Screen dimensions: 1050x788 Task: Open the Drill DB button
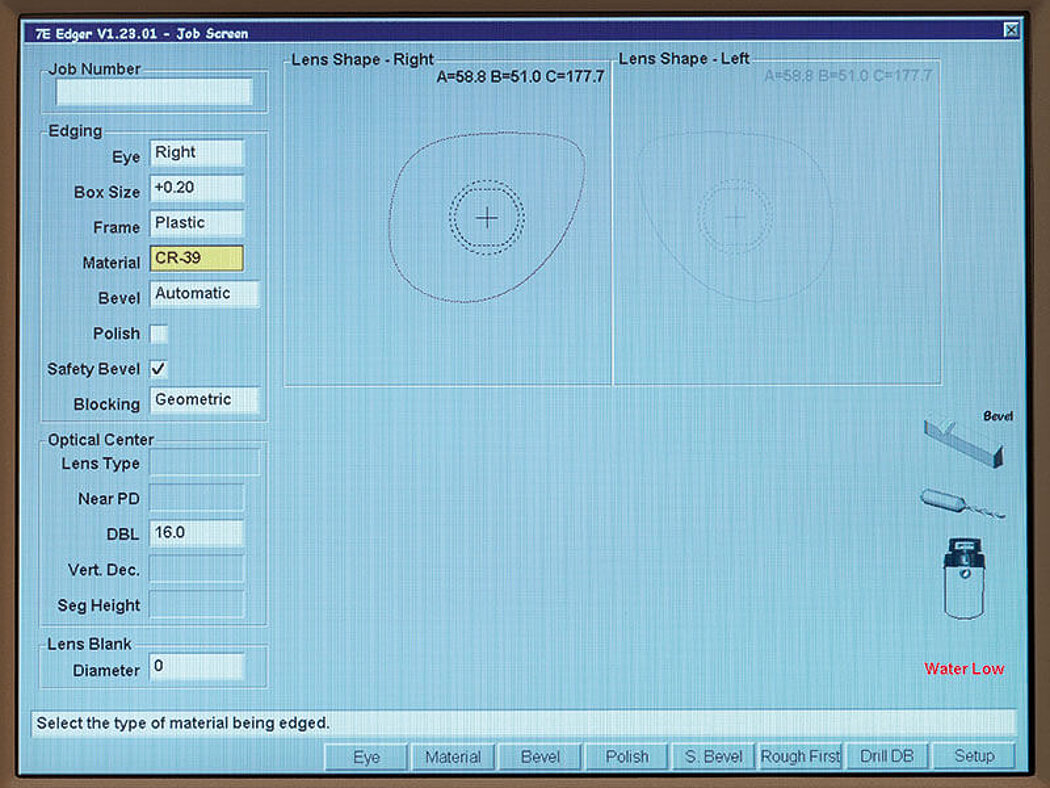coord(887,757)
